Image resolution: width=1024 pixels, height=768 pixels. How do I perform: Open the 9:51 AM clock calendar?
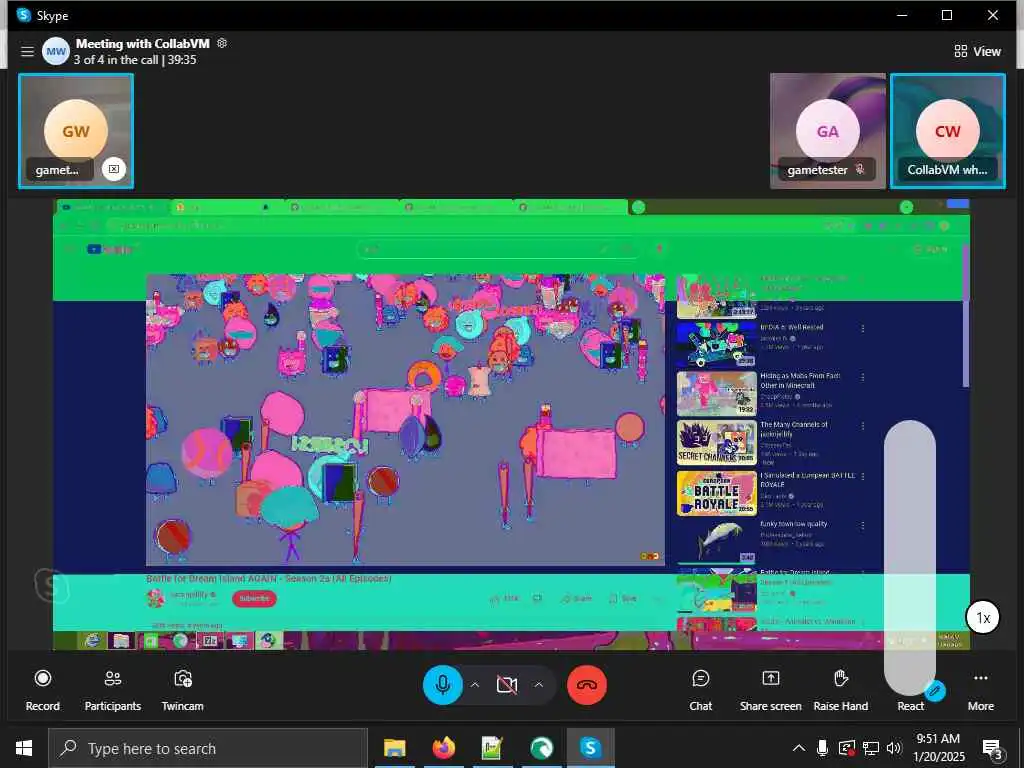click(x=938, y=748)
